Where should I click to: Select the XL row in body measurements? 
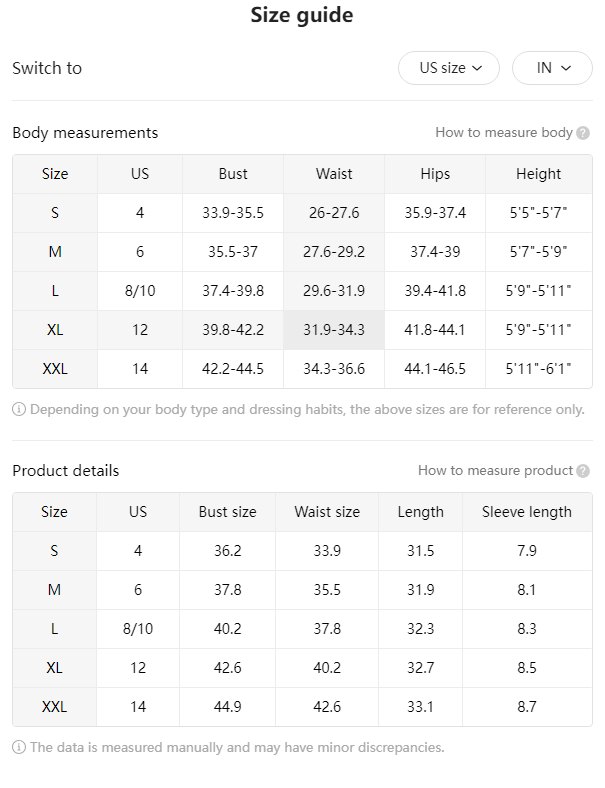[302, 330]
